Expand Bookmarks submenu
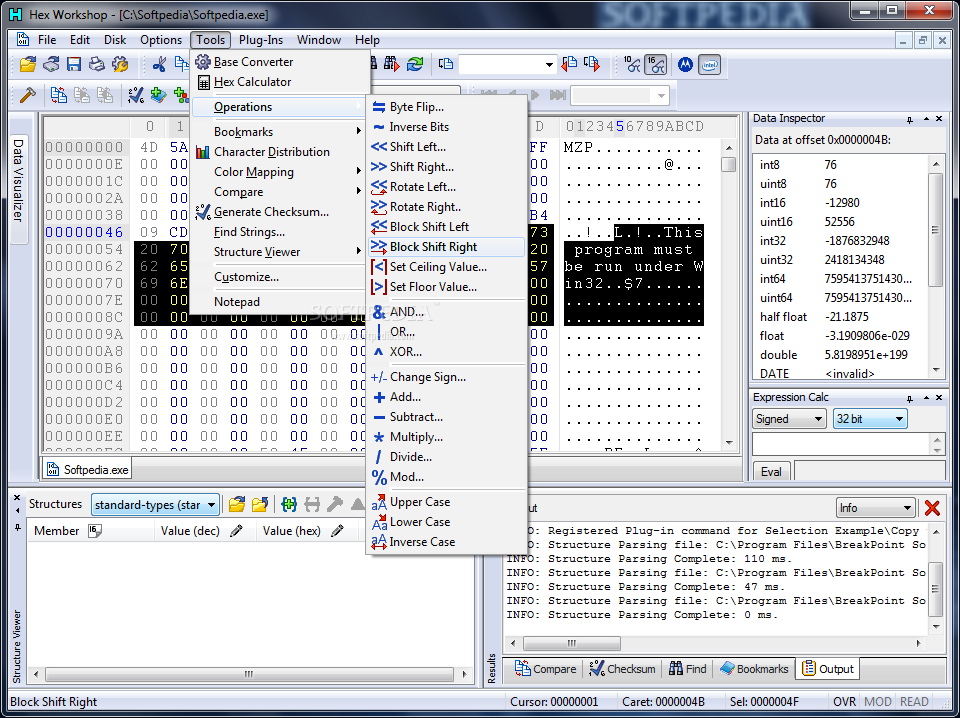This screenshot has width=960, height=718. click(x=279, y=132)
